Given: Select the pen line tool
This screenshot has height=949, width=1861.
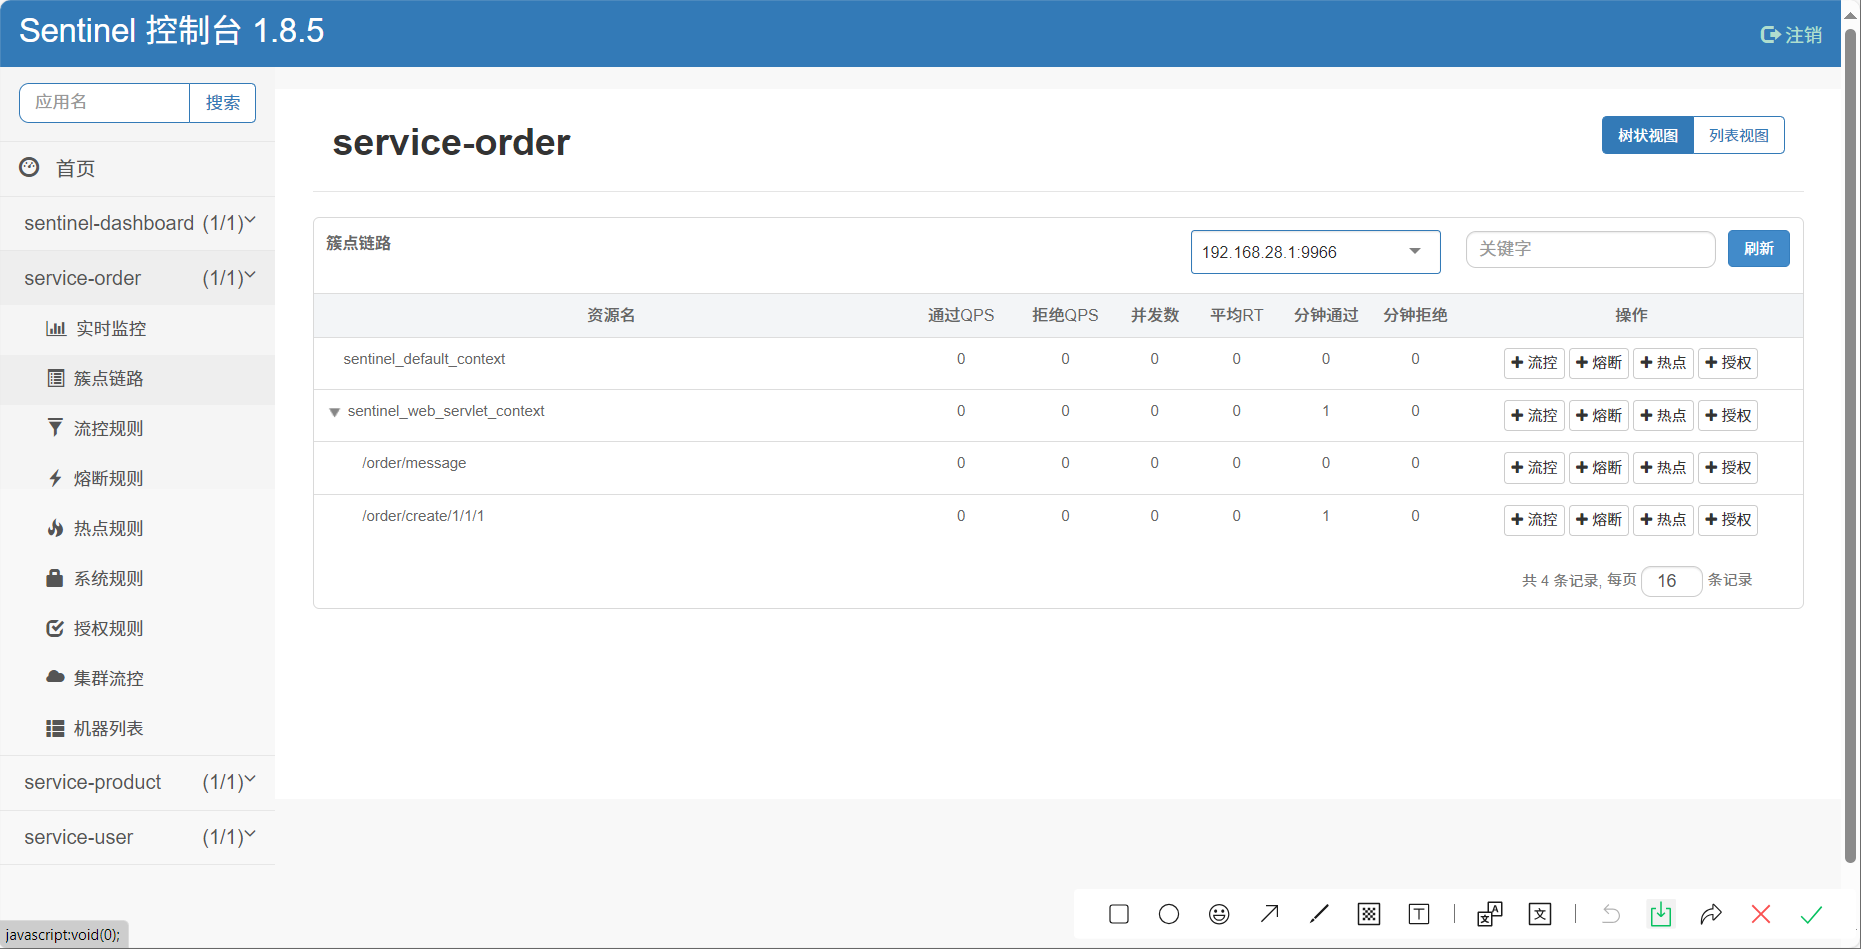Looking at the screenshot, I should (x=1319, y=914).
